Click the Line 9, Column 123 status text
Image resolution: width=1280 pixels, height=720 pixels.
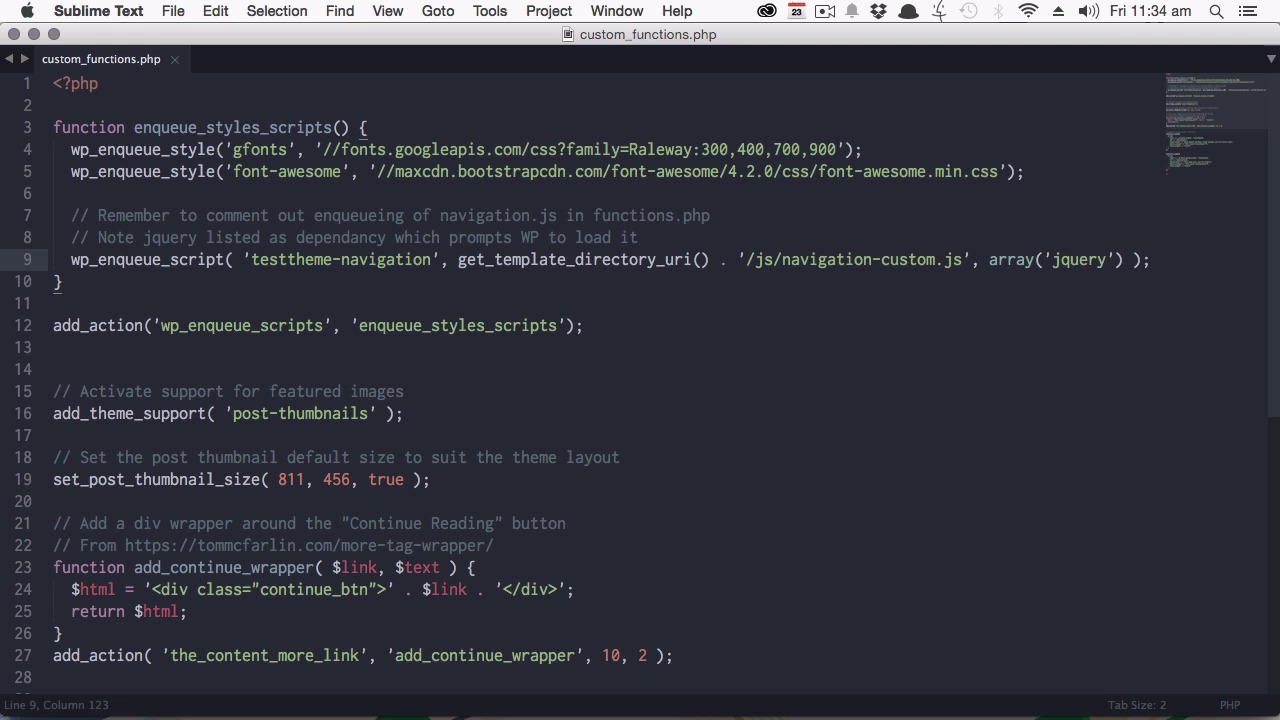point(55,705)
